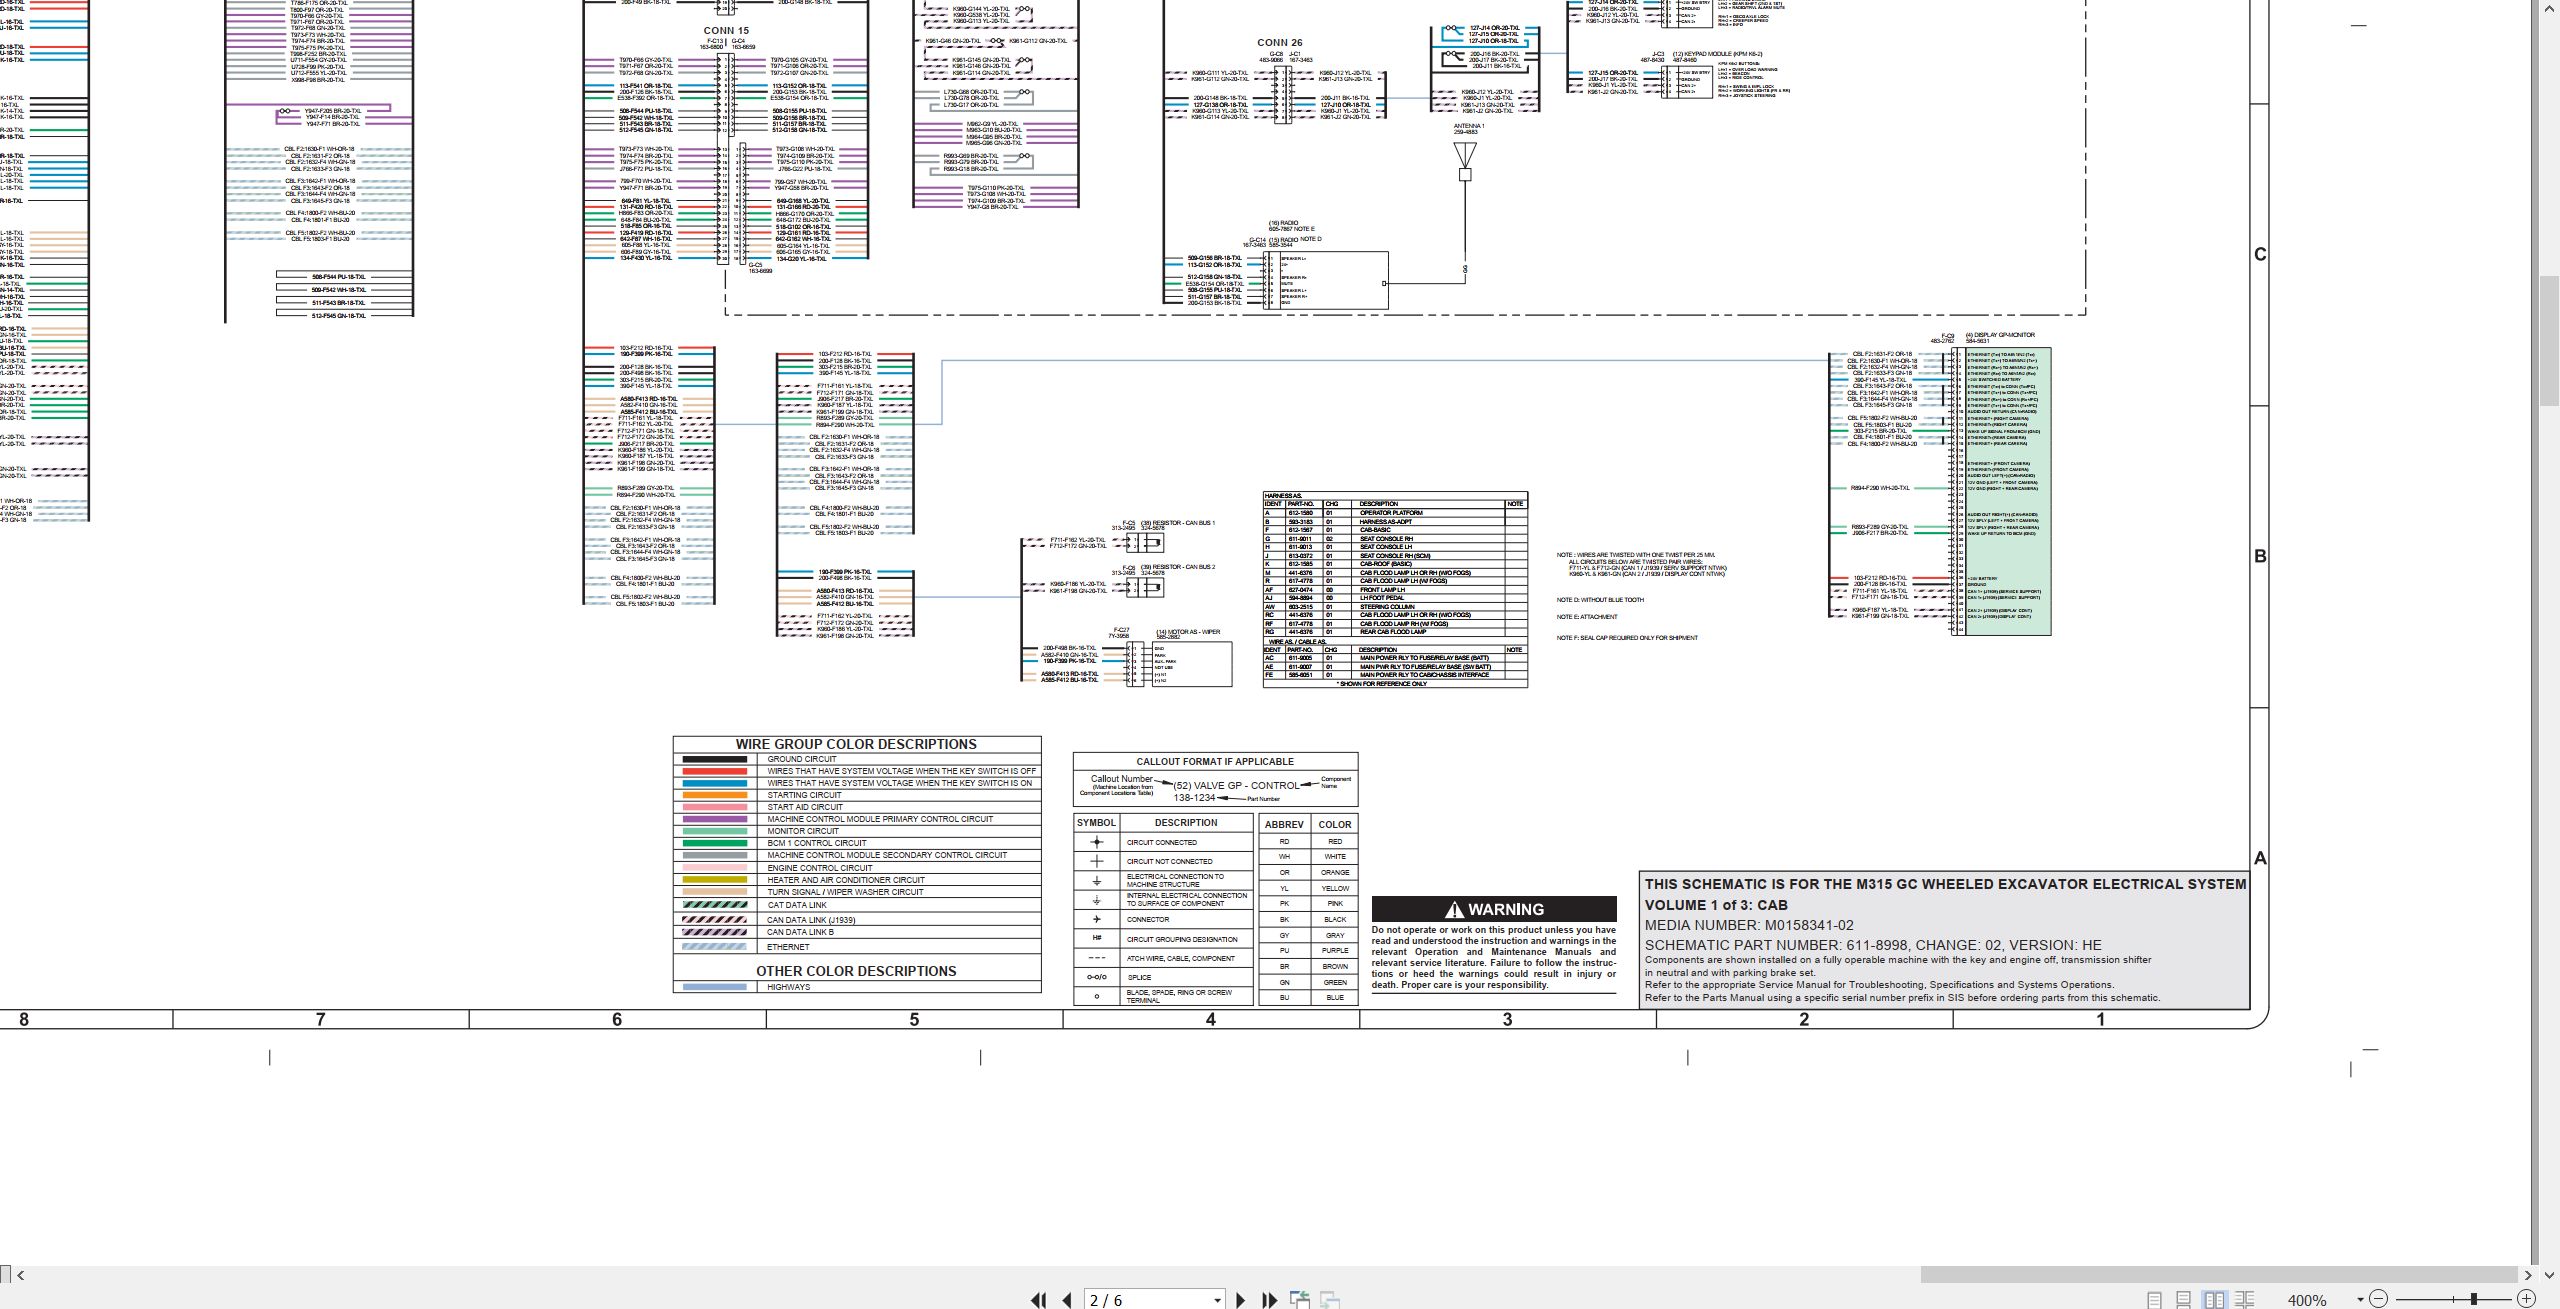Click the STARTING CIRCUIT orange swatch
Image resolution: width=2560 pixels, height=1309 pixels.
pos(714,795)
